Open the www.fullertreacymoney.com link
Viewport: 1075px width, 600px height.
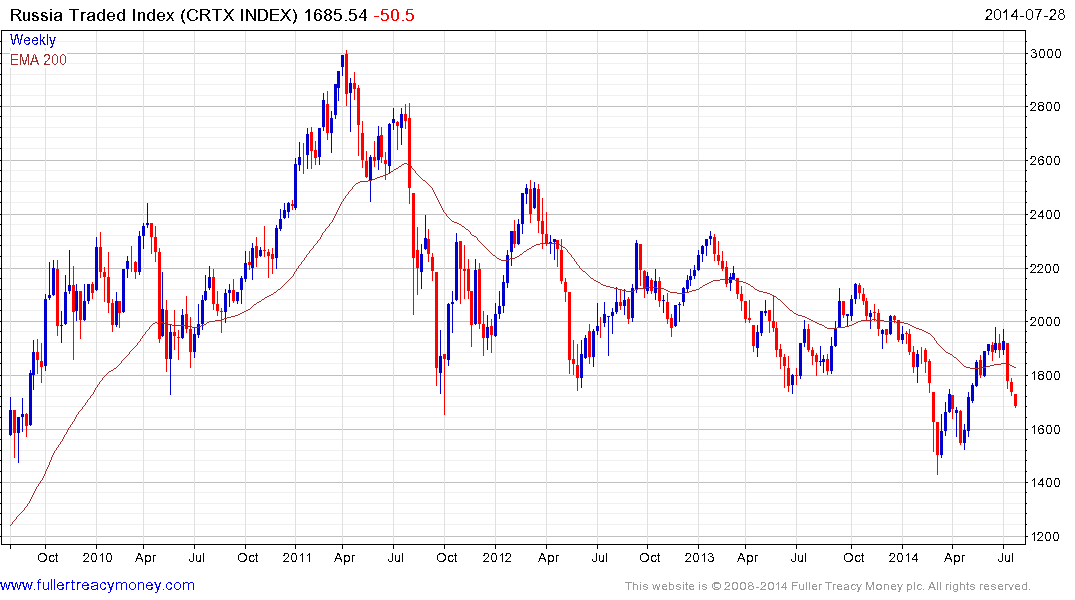pyautogui.click(x=97, y=585)
